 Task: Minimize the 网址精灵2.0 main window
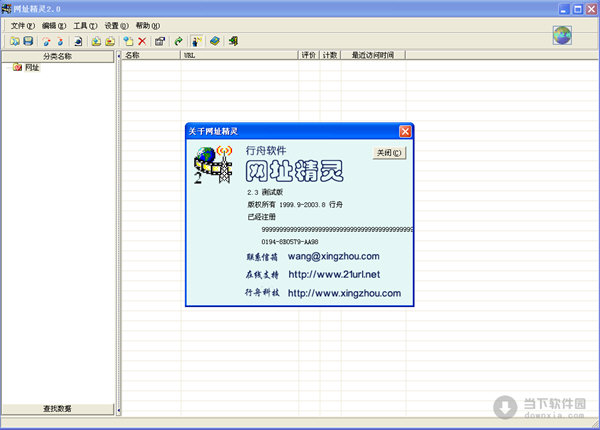click(564, 9)
